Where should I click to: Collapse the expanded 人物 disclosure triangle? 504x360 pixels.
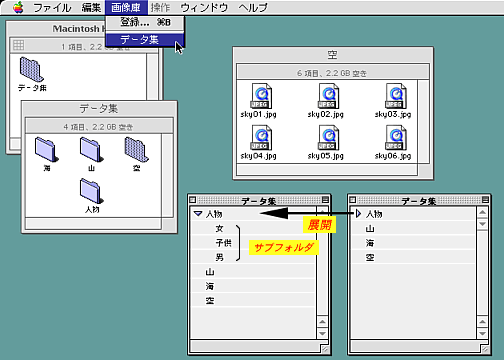(198, 213)
